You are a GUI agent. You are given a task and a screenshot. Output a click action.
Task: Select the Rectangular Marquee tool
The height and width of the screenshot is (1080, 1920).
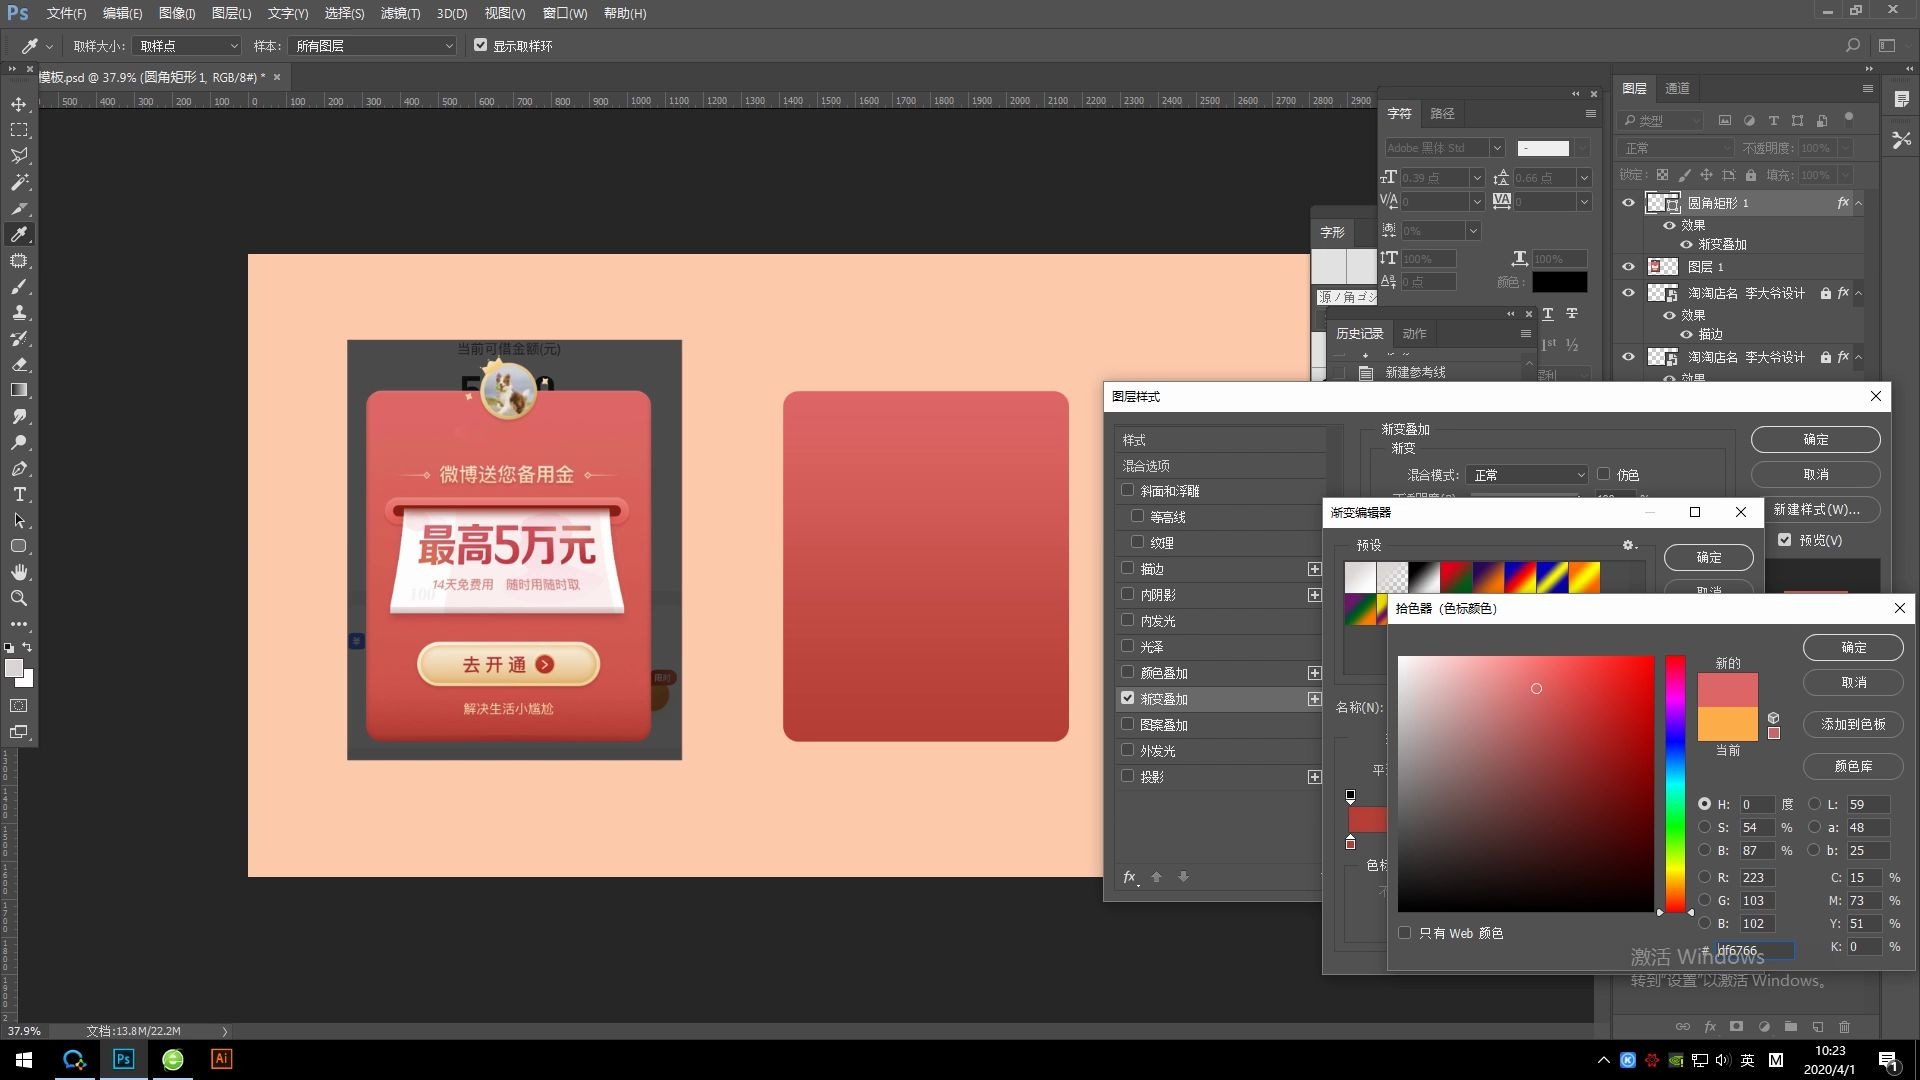point(19,130)
